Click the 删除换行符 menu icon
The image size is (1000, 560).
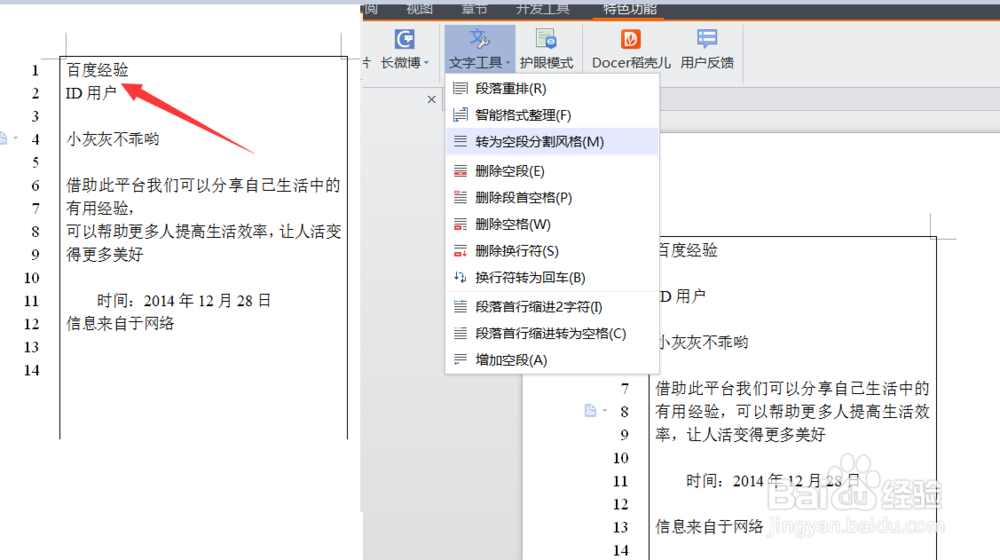(460, 251)
